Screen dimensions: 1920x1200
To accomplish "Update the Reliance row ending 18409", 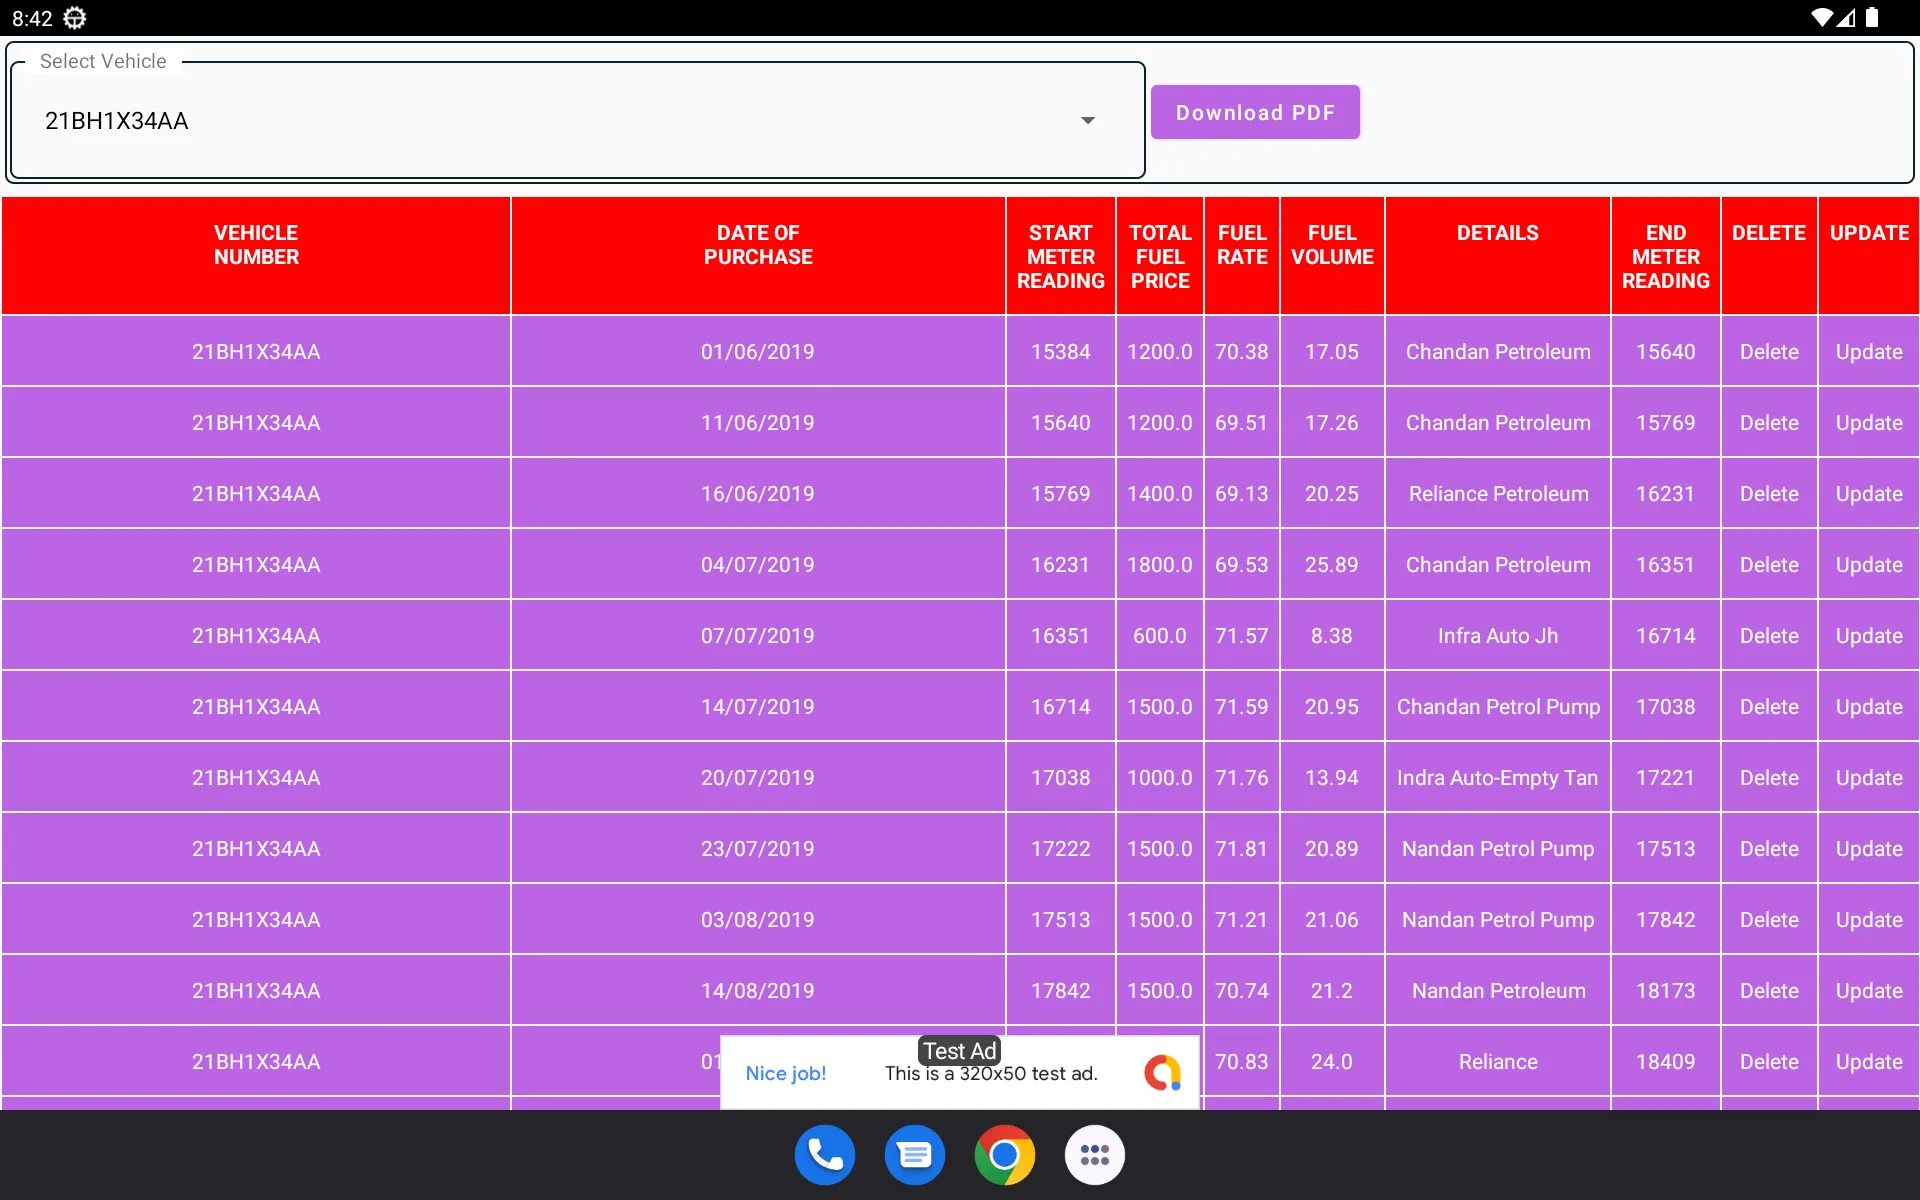I will (x=1868, y=1062).
